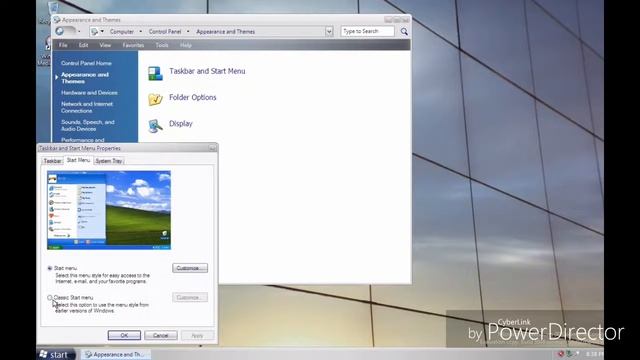Close the Taskbar and Start Menu Properties dialog

(x=213, y=148)
